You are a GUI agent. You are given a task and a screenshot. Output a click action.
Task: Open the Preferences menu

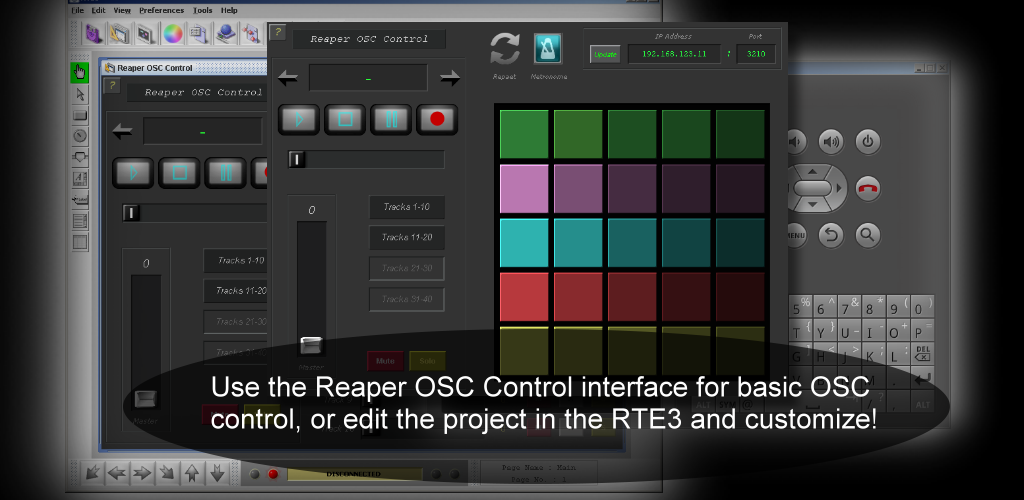[x=161, y=10]
